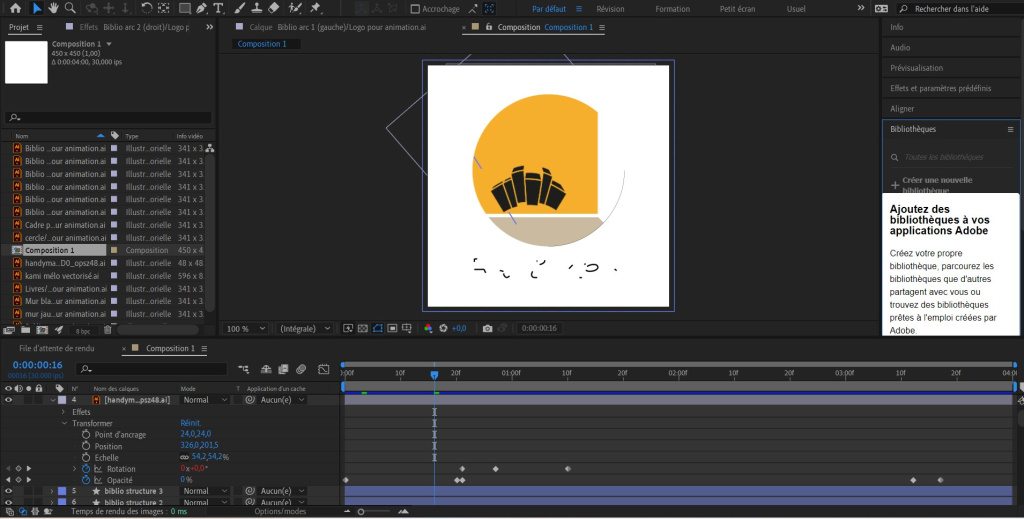Open the channel and color management icon
The width and height of the screenshot is (1024, 519).
click(x=428, y=328)
